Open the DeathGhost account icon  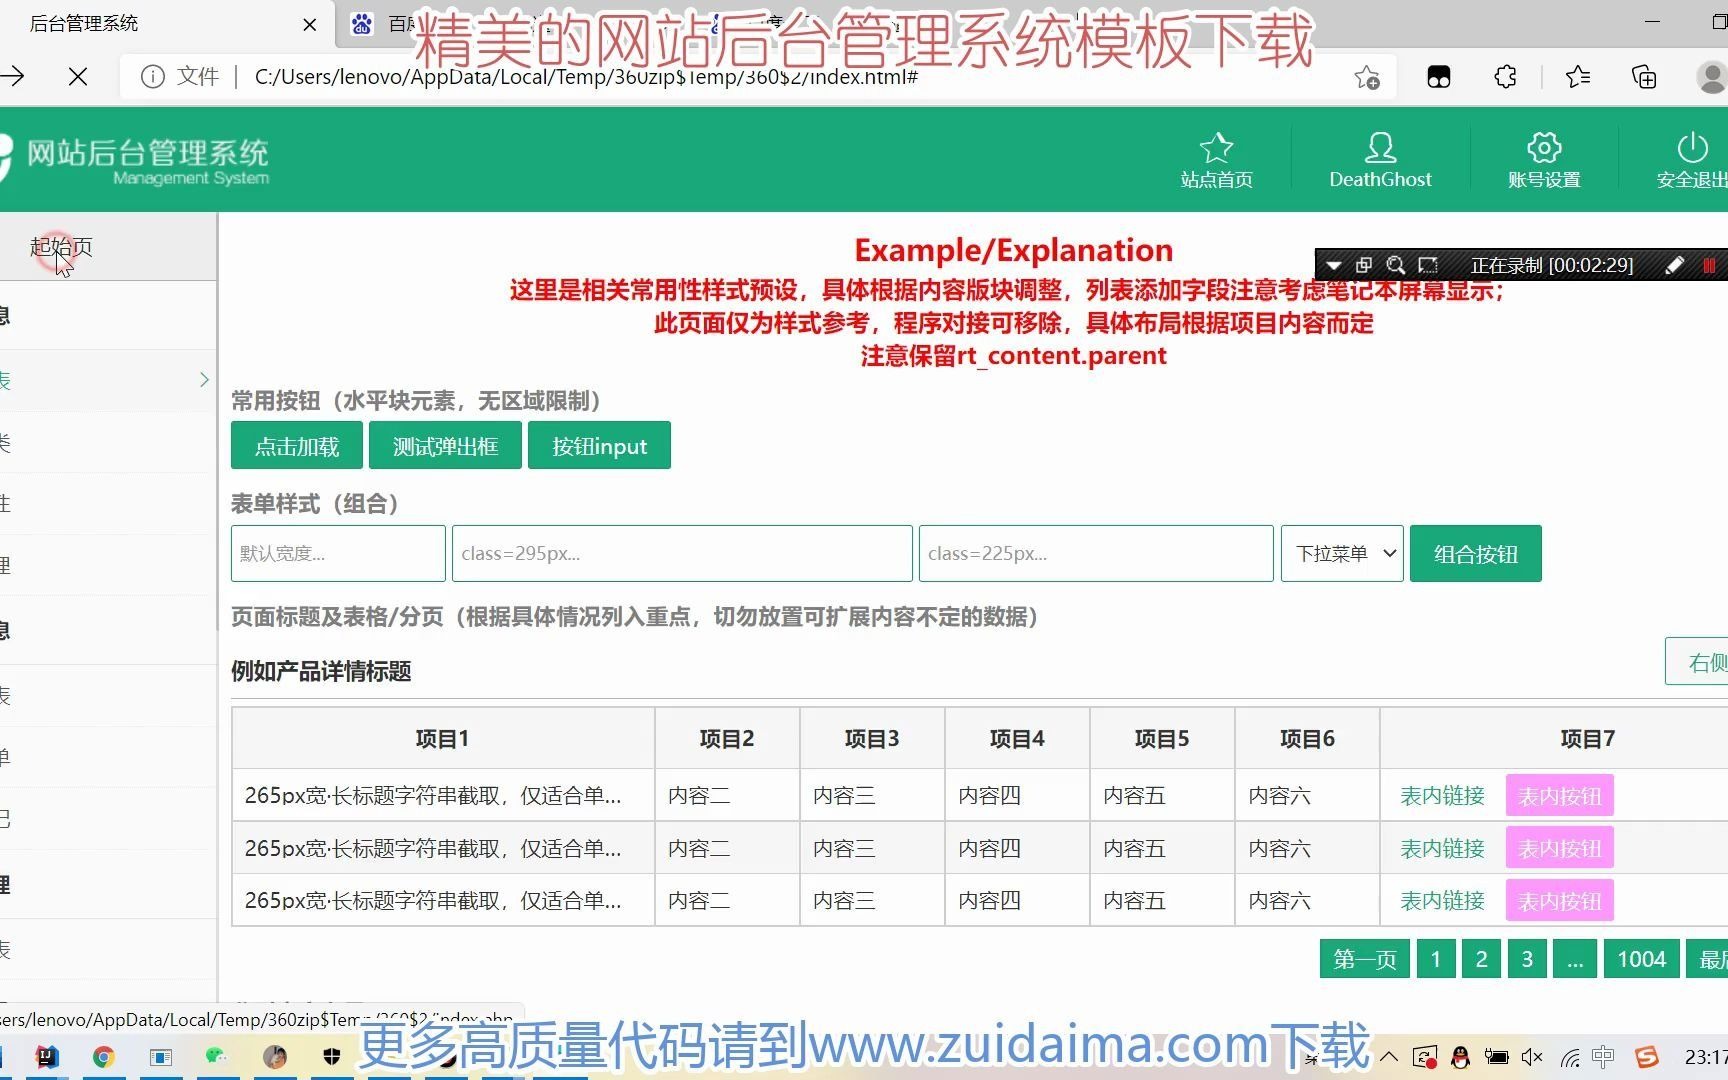[1380, 148]
